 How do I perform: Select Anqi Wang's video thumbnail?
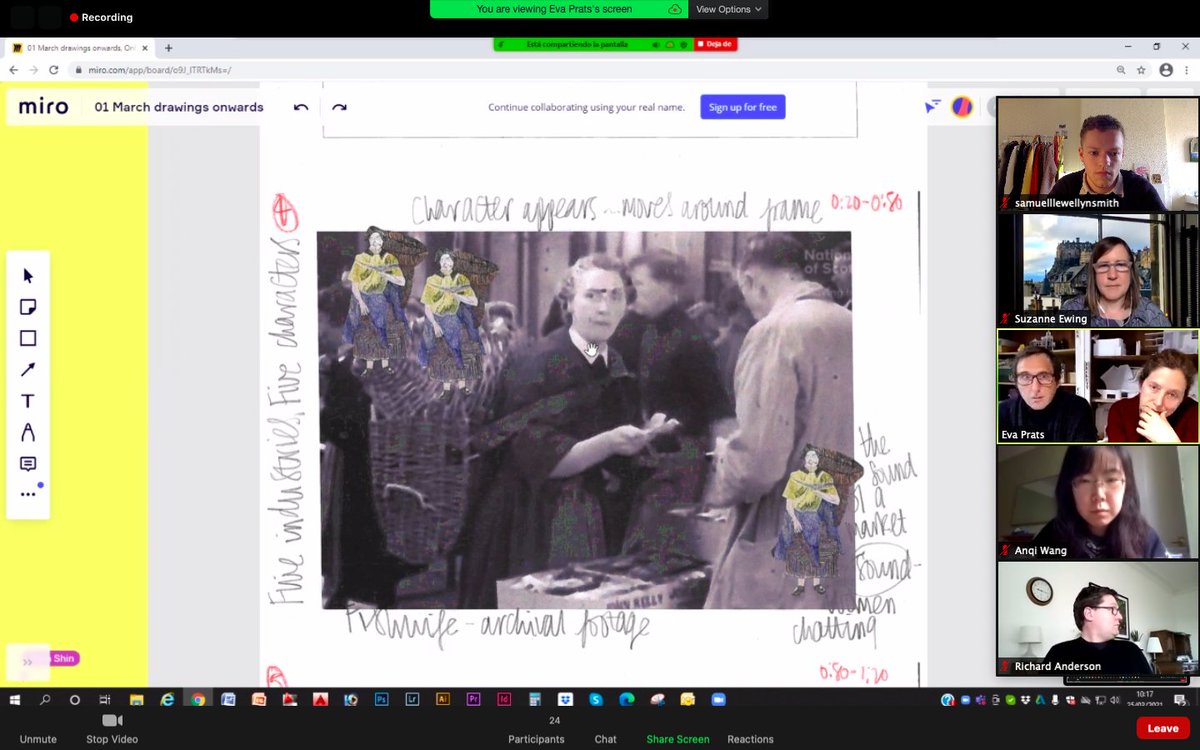[x=1097, y=502]
